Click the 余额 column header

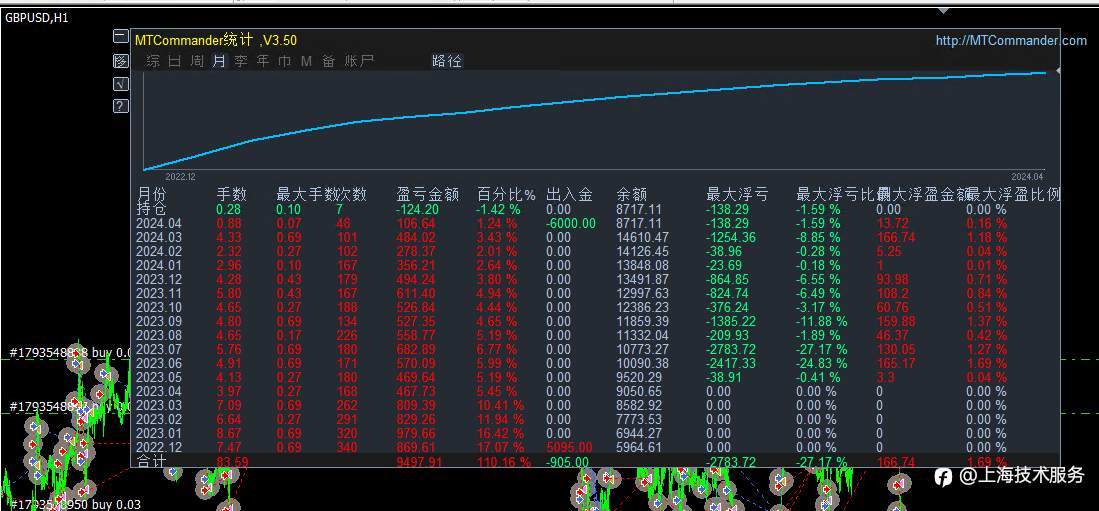632,195
